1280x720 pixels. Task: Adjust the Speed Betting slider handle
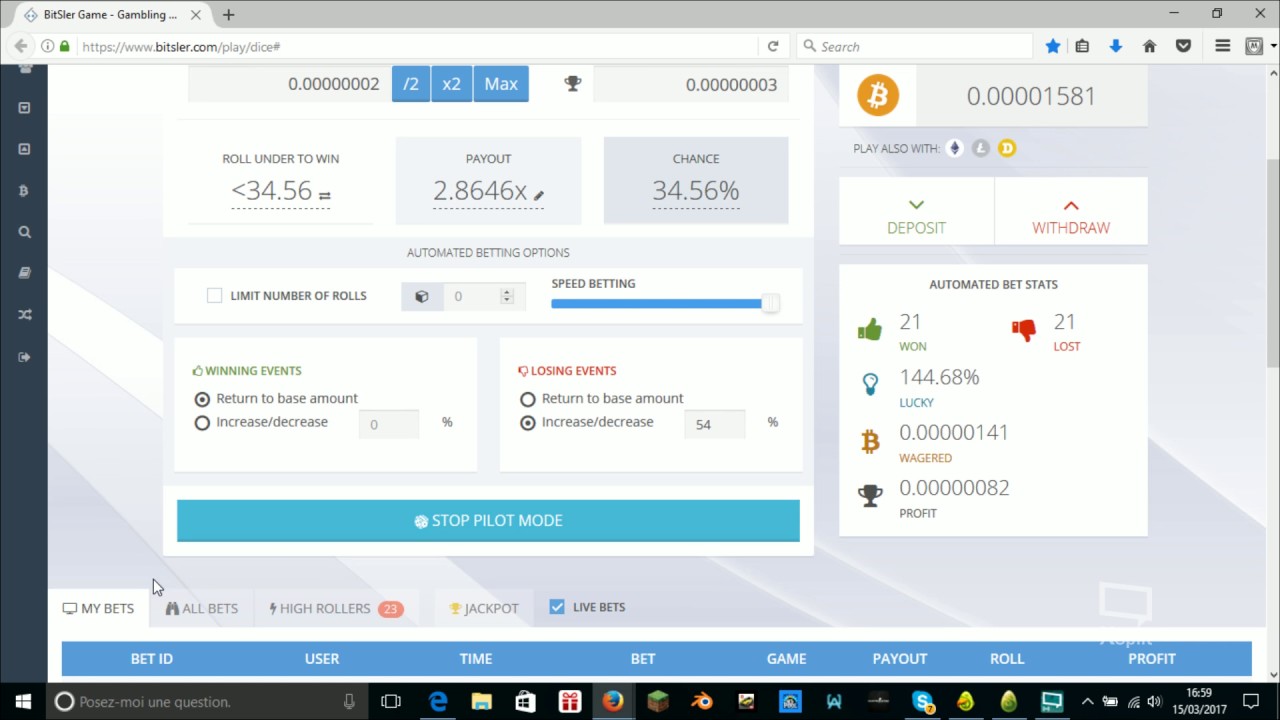tap(770, 303)
